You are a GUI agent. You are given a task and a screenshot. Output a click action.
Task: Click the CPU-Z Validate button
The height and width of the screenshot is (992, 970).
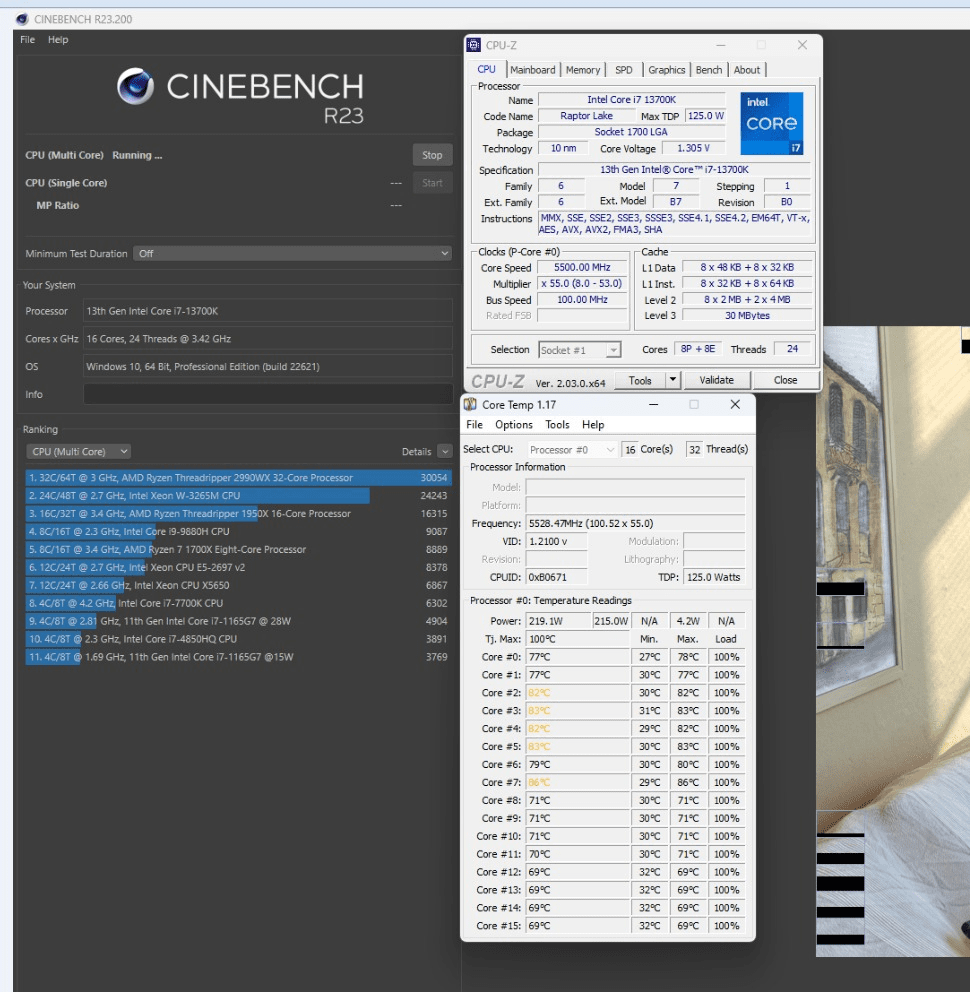pos(716,380)
